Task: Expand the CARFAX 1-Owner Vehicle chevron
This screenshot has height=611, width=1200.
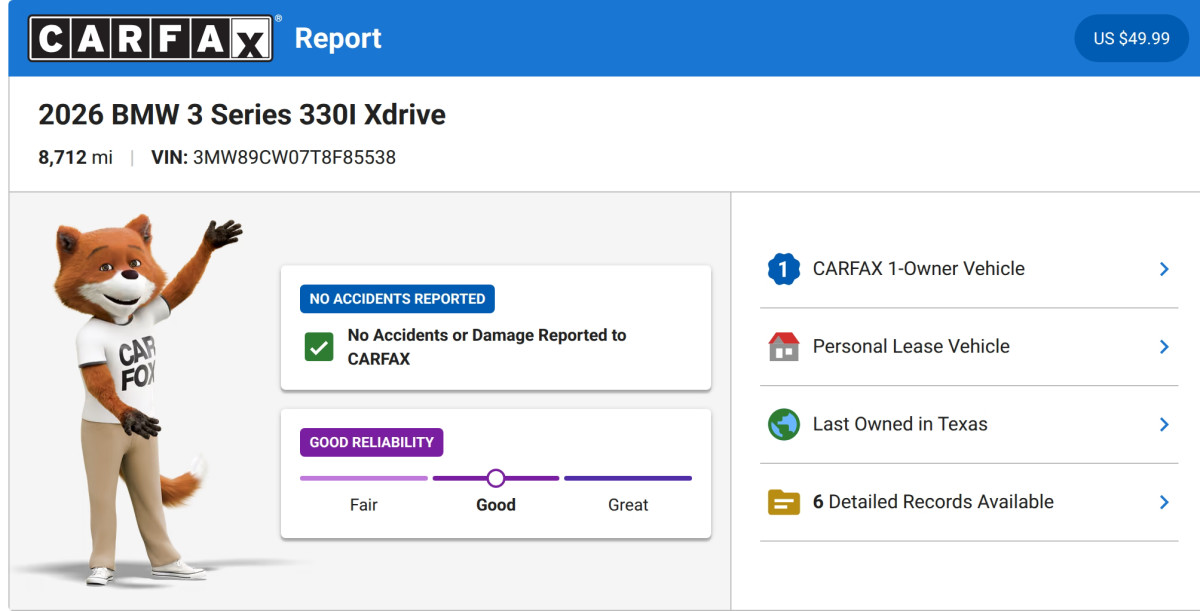Action: (1164, 269)
